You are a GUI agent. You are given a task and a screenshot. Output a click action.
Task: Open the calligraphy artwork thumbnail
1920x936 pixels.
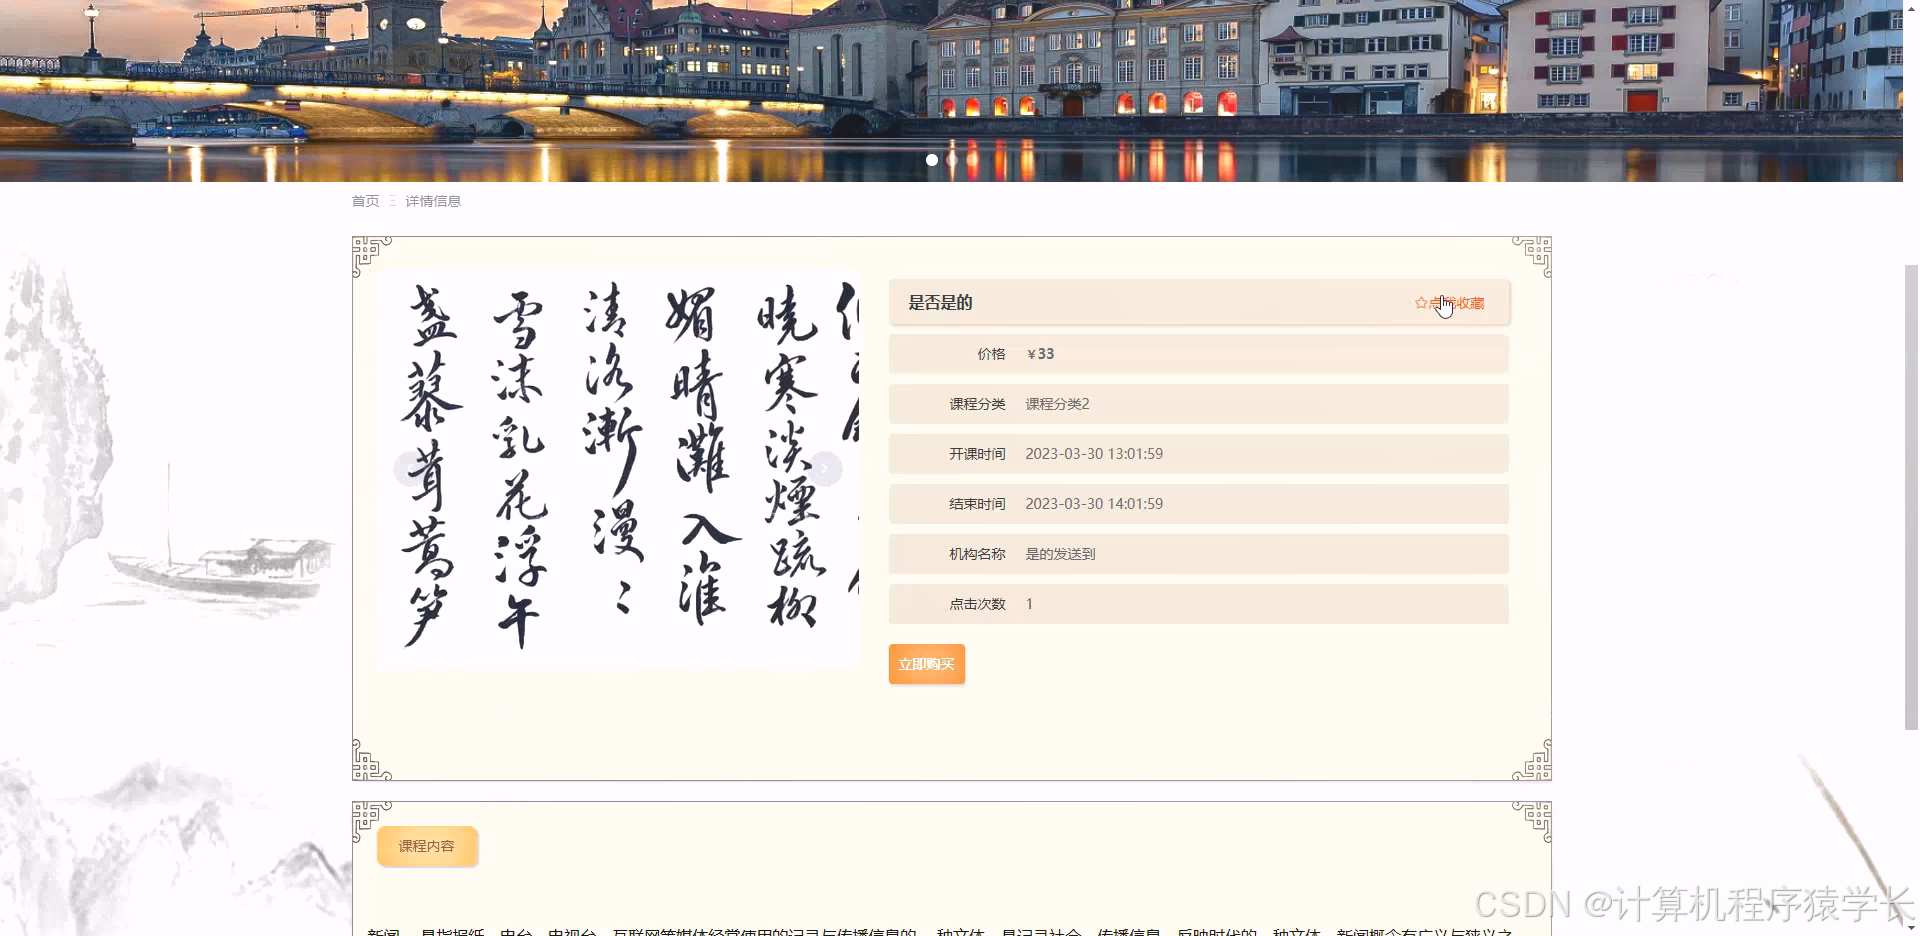coord(615,467)
